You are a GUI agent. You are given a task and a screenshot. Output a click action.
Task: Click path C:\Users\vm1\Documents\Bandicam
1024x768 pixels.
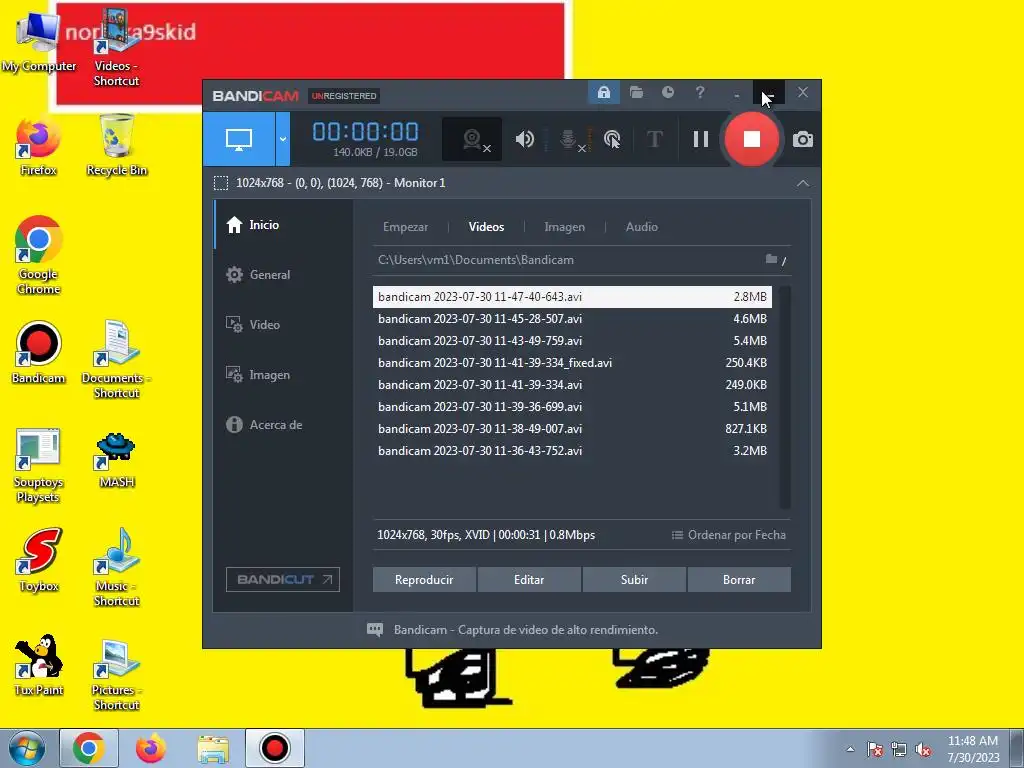point(476,260)
